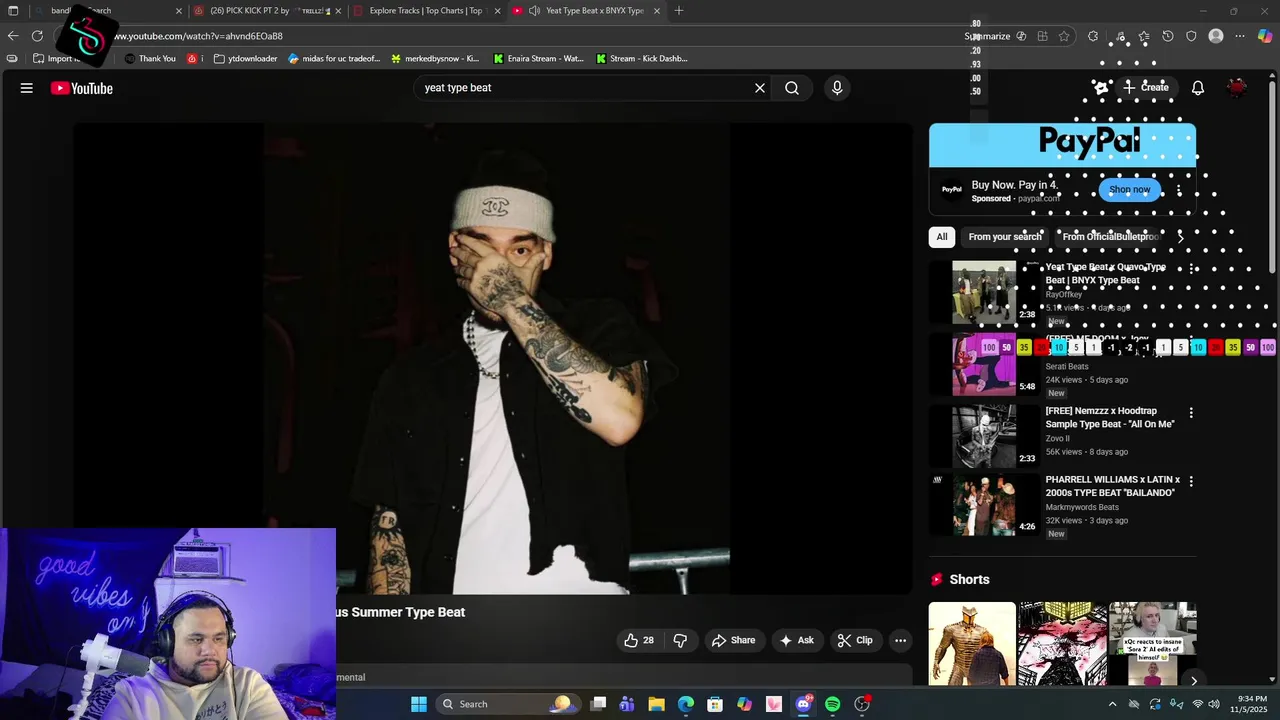This screenshot has height=720, width=1280.
Task: Open Yeat Type Beat x Quavo thumbnail
Action: [x=984, y=292]
